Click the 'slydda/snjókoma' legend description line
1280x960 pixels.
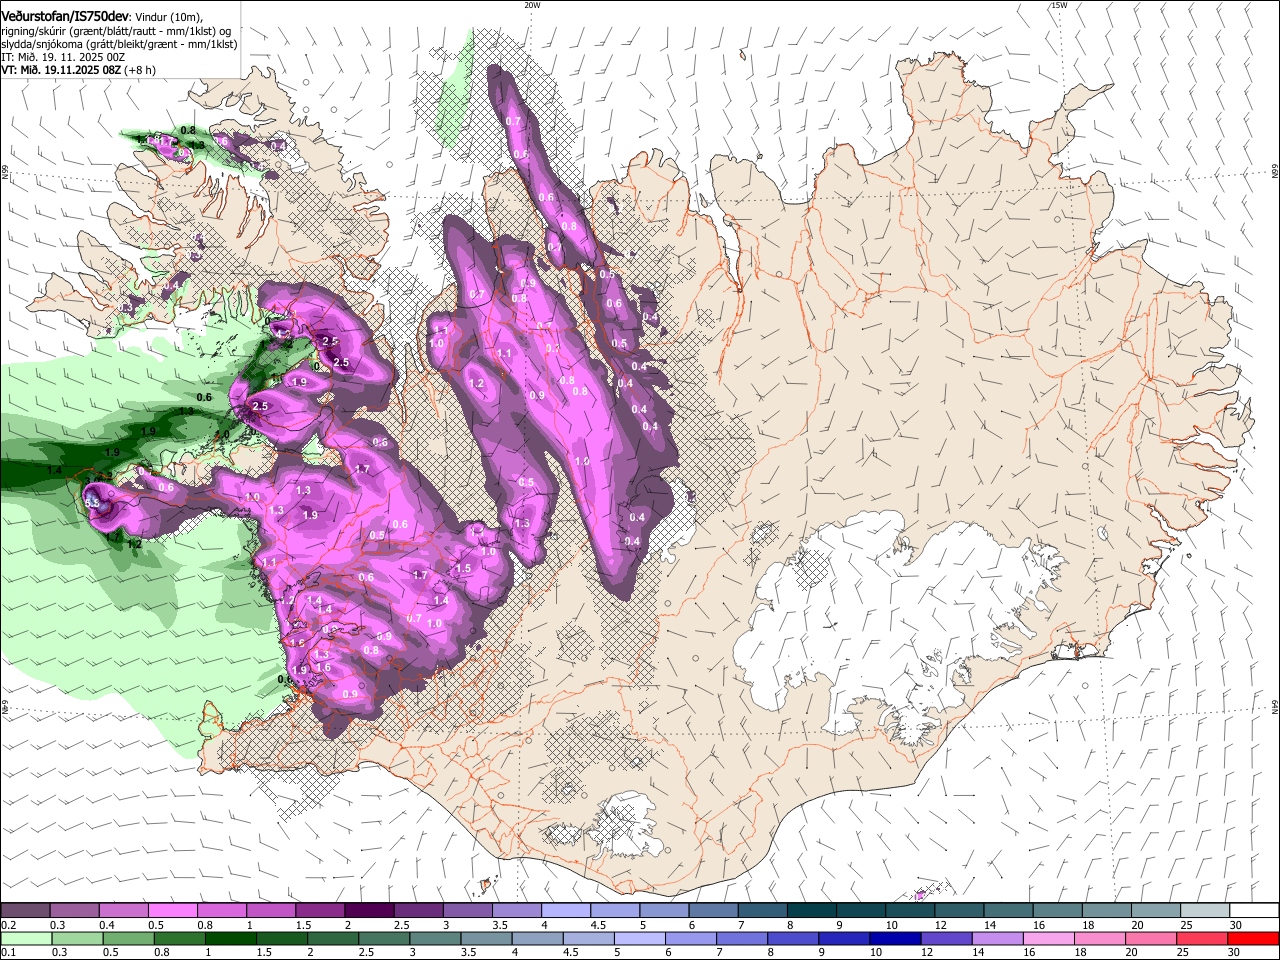tap(119, 44)
